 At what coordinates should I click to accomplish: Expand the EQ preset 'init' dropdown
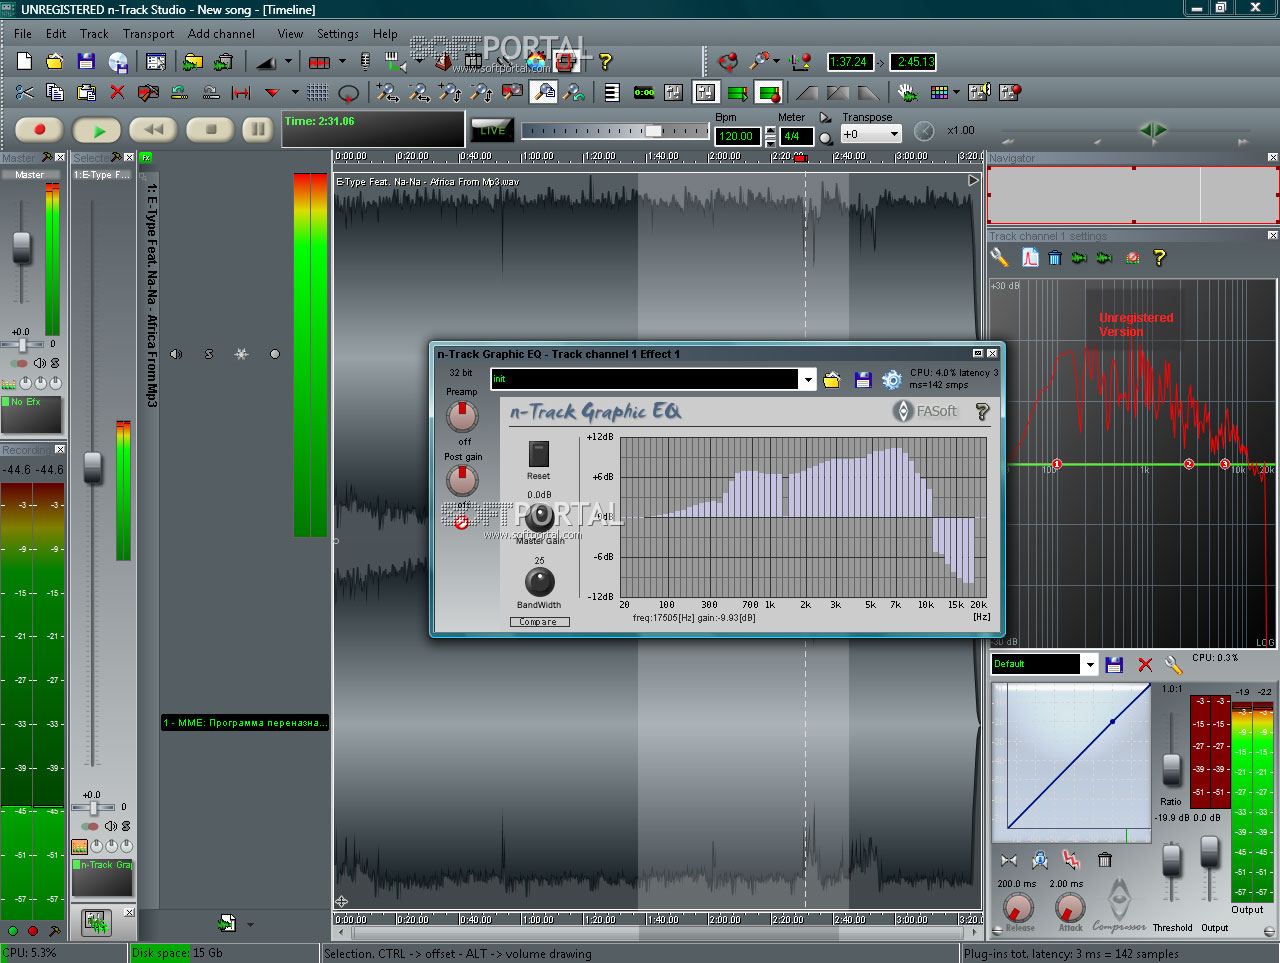[x=807, y=380]
